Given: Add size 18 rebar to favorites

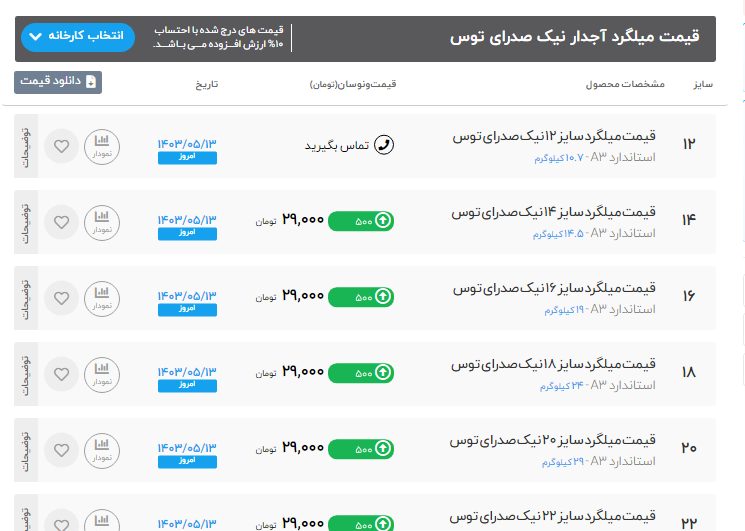Looking at the screenshot, I should (62, 374).
